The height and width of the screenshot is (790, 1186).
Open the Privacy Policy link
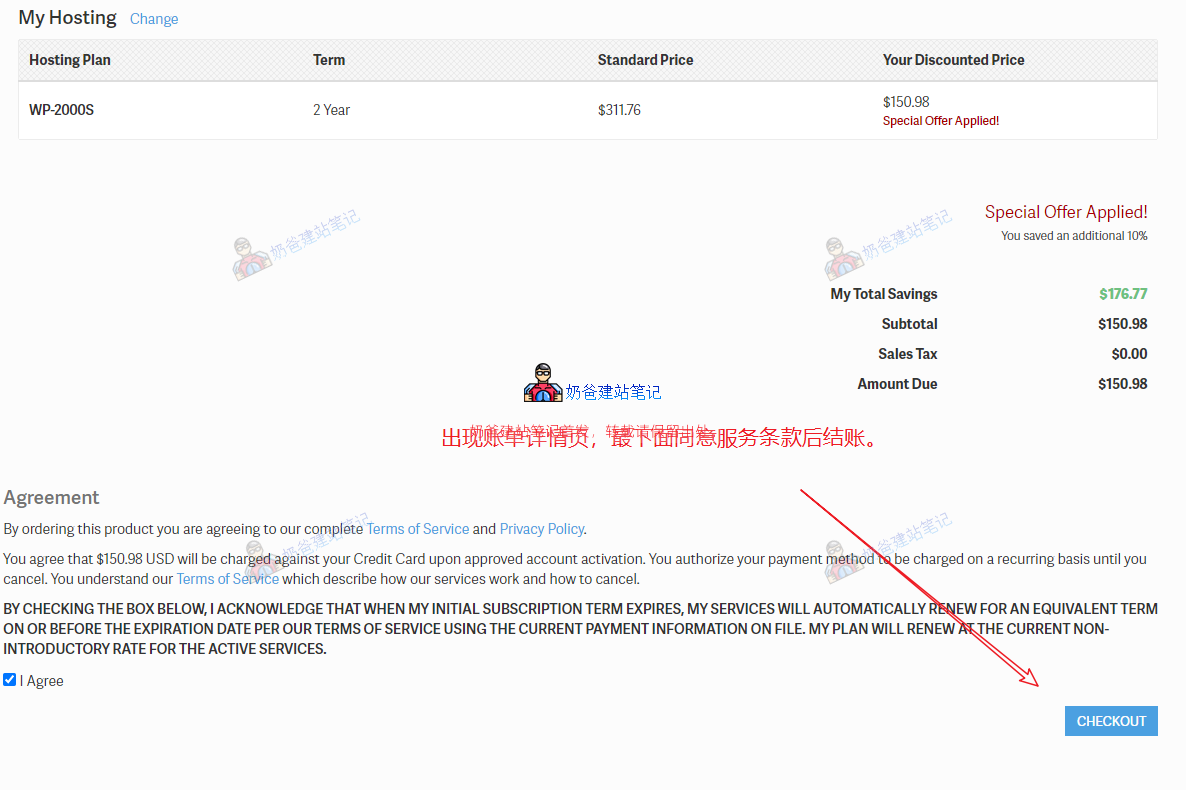(x=541, y=529)
